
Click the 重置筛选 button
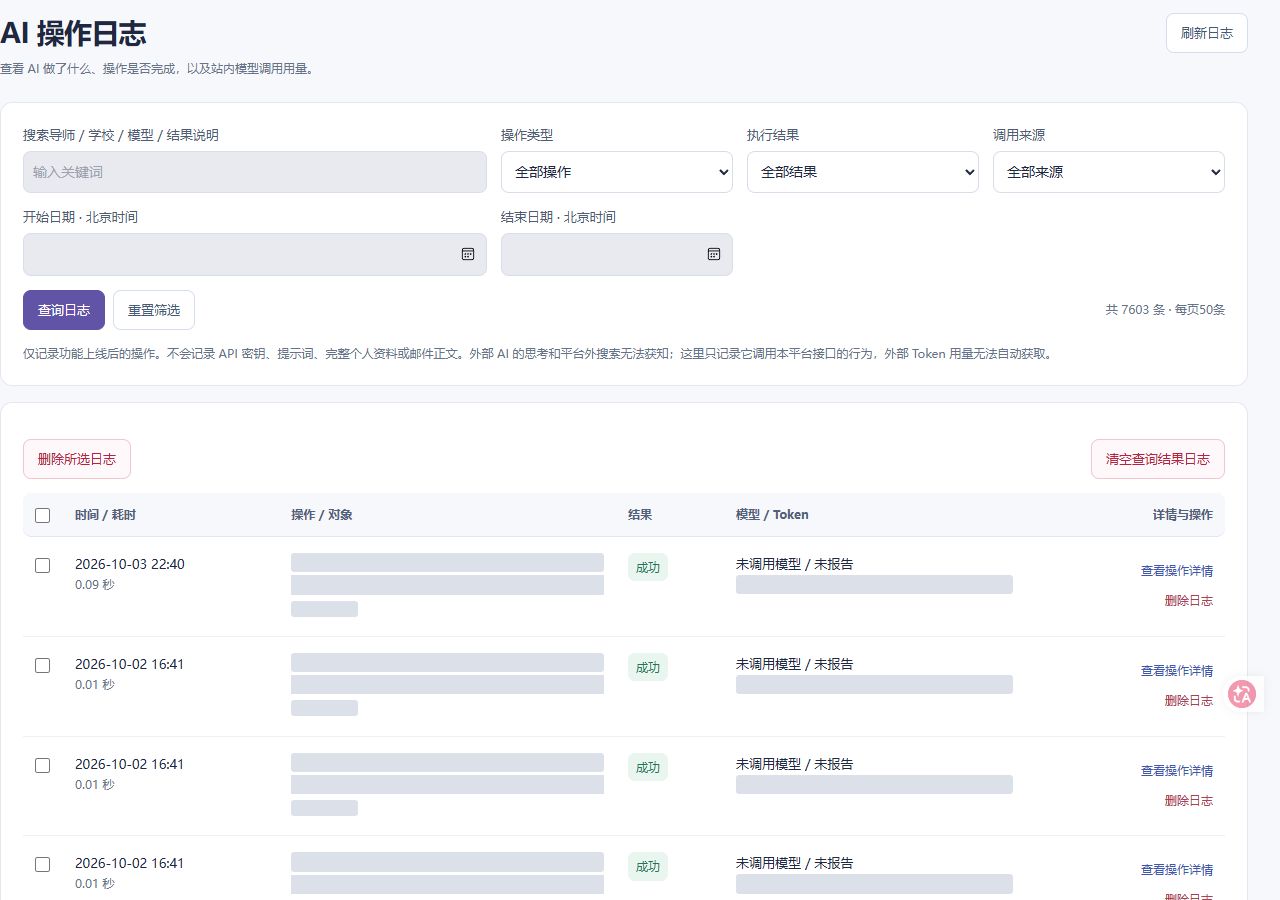click(x=154, y=310)
